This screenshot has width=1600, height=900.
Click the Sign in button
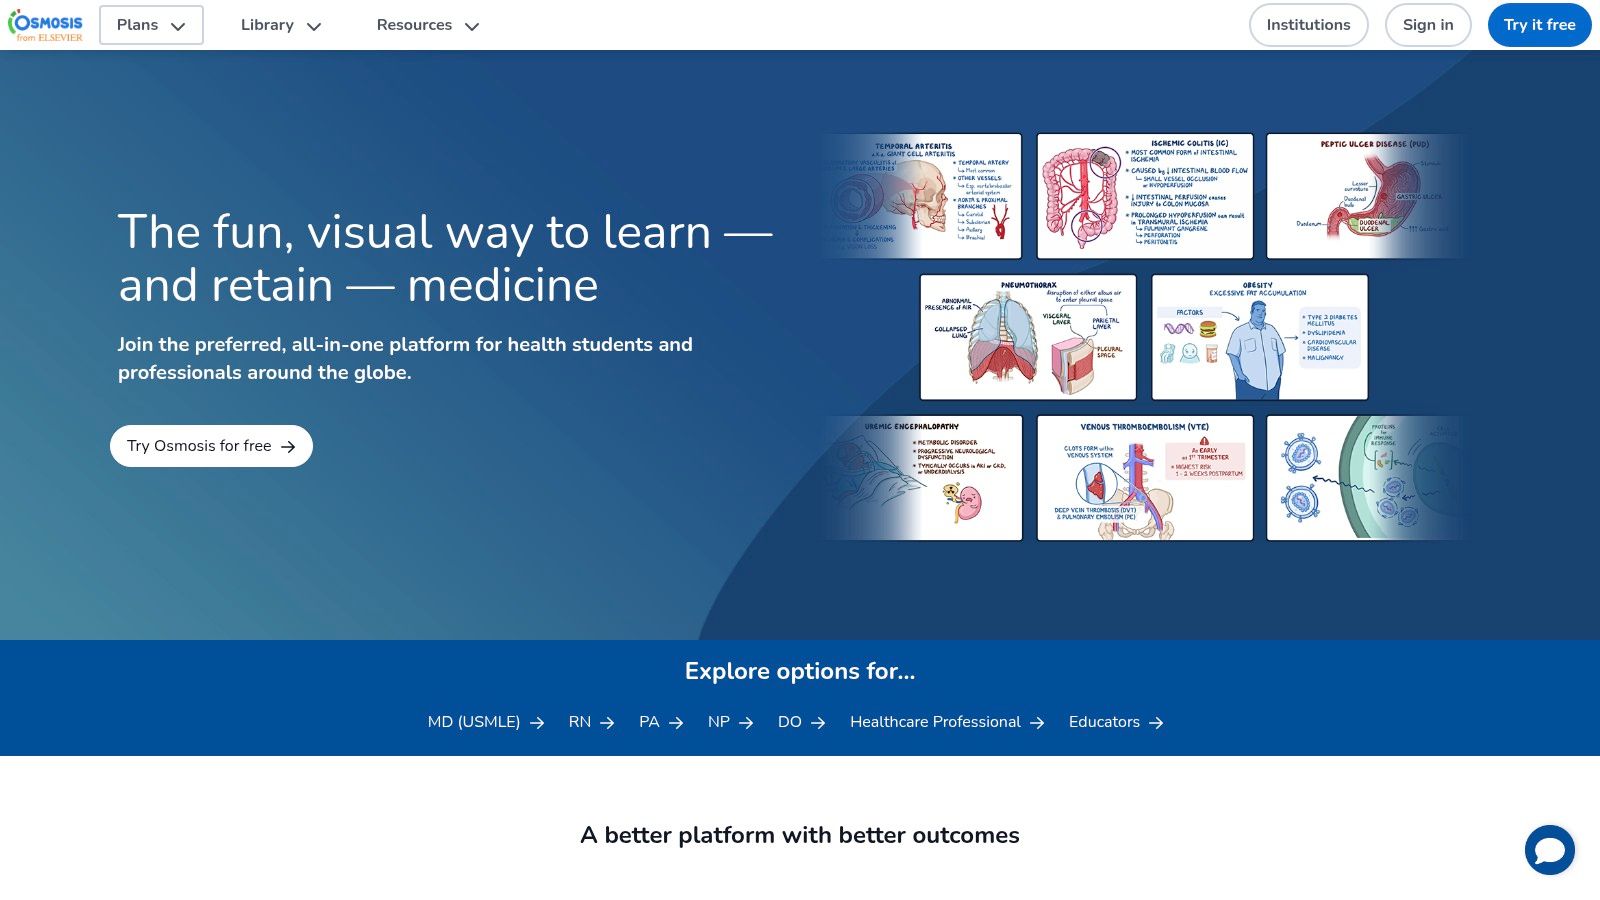coord(1428,25)
